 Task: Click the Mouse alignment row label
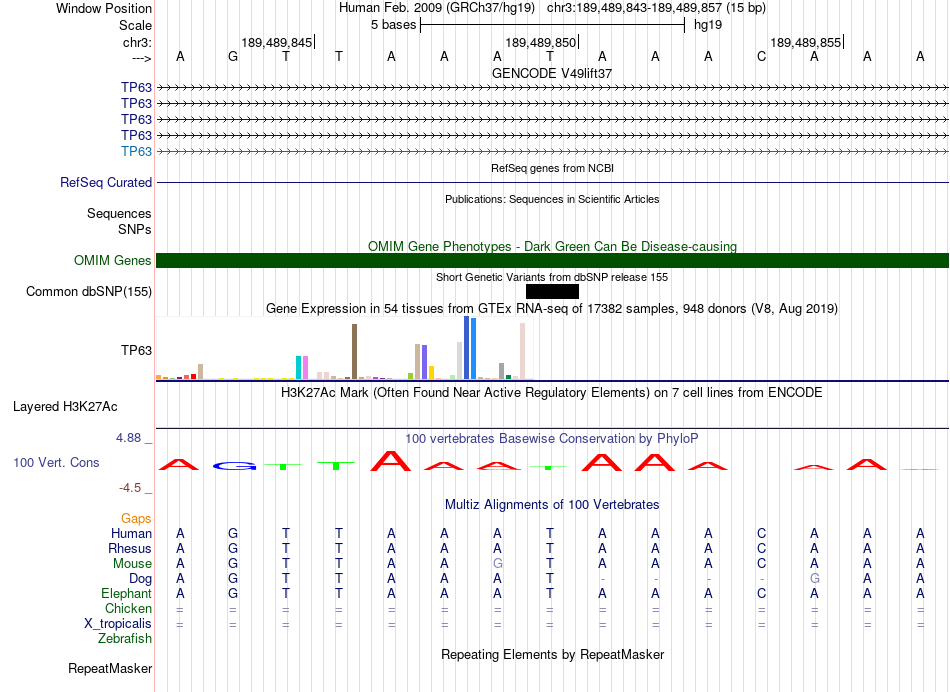[132, 564]
